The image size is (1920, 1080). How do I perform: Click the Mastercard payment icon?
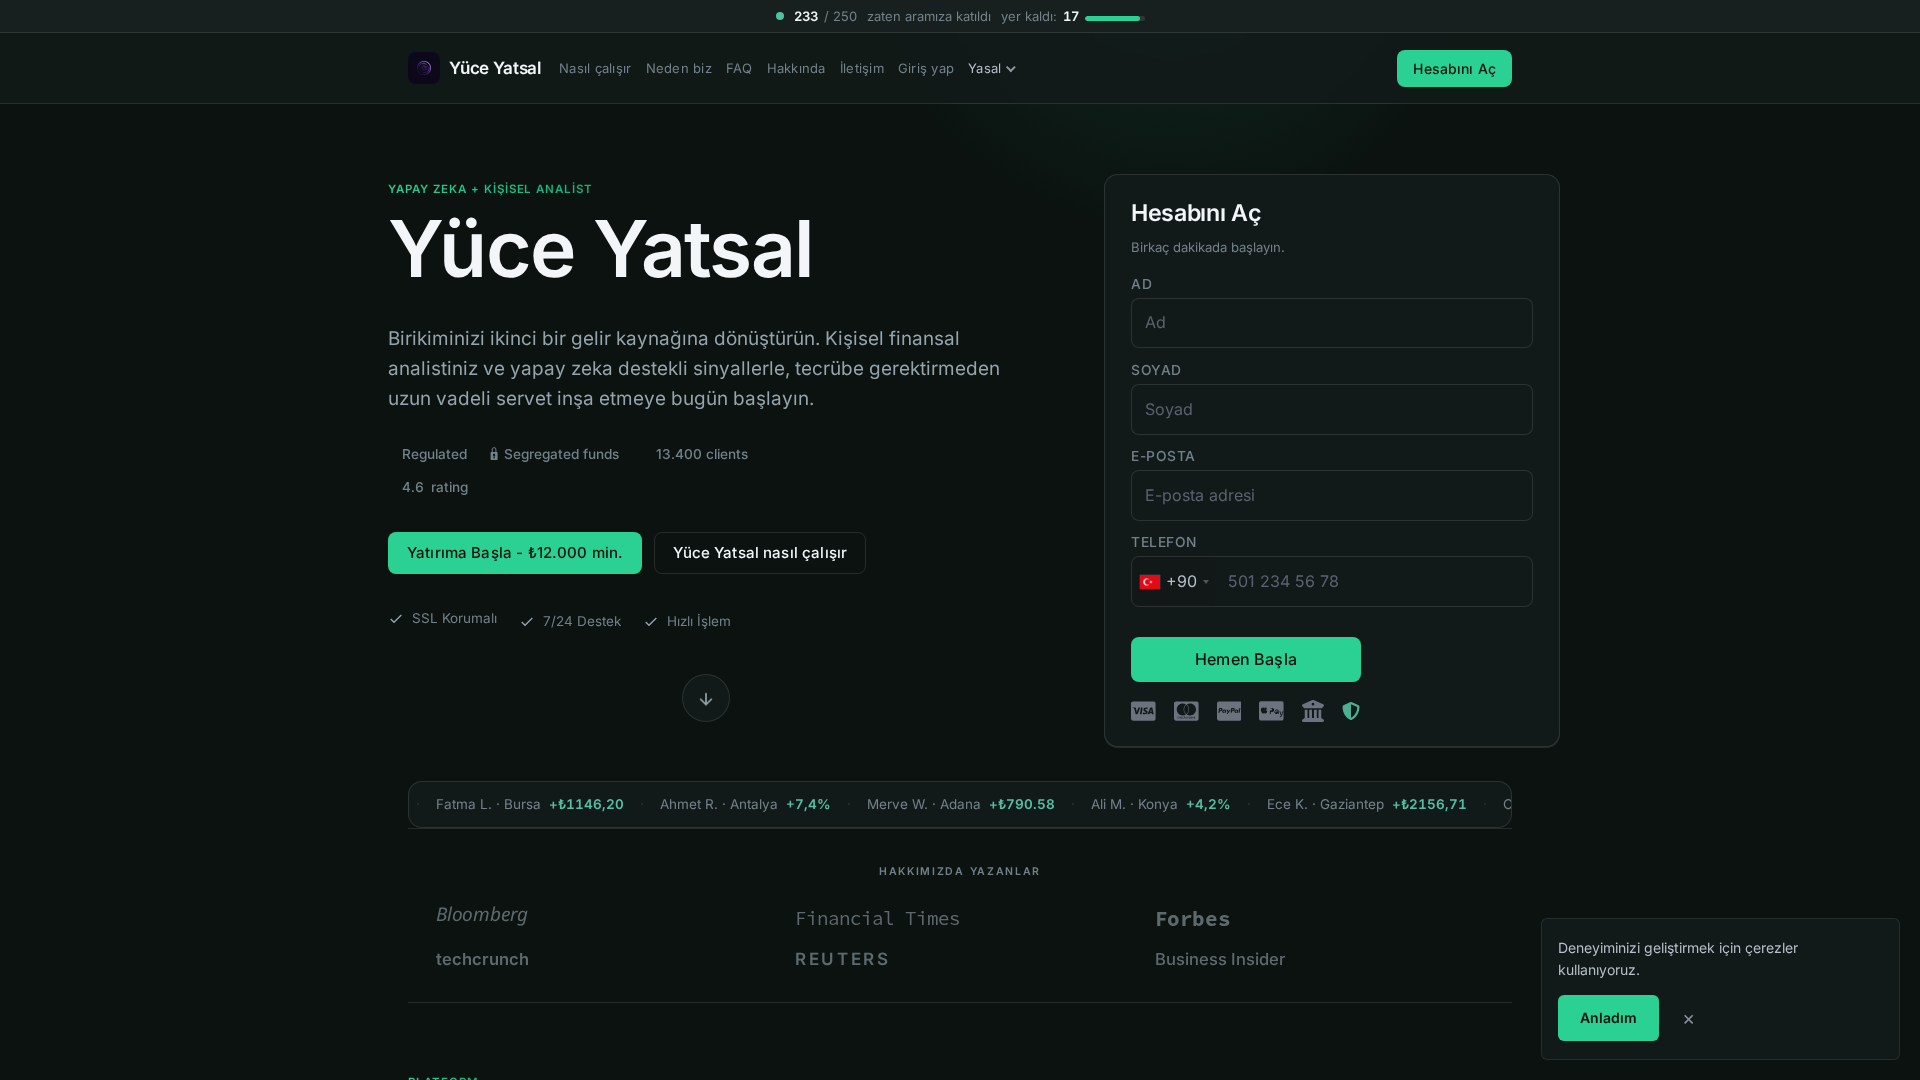(x=1186, y=711)
